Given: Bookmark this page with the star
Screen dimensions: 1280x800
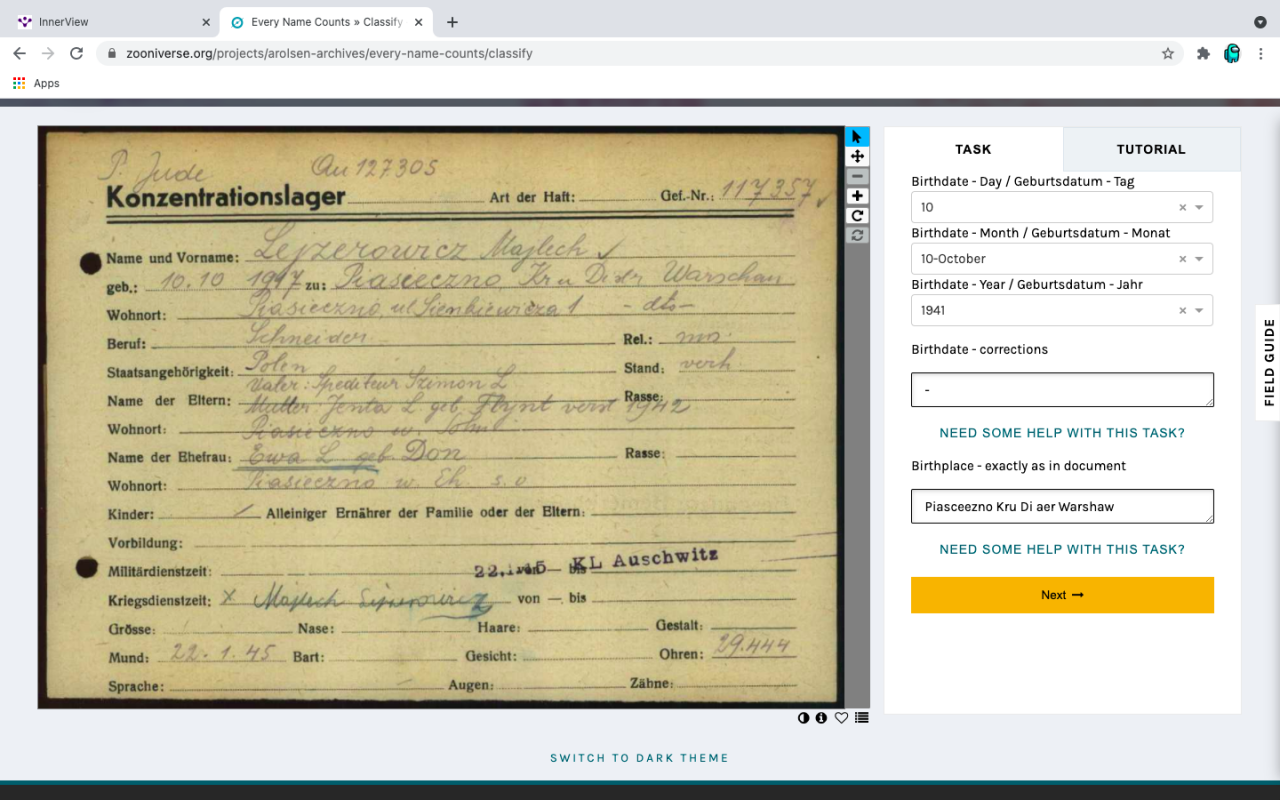Looking at the screenshot, I should [x=1167, y=53].
